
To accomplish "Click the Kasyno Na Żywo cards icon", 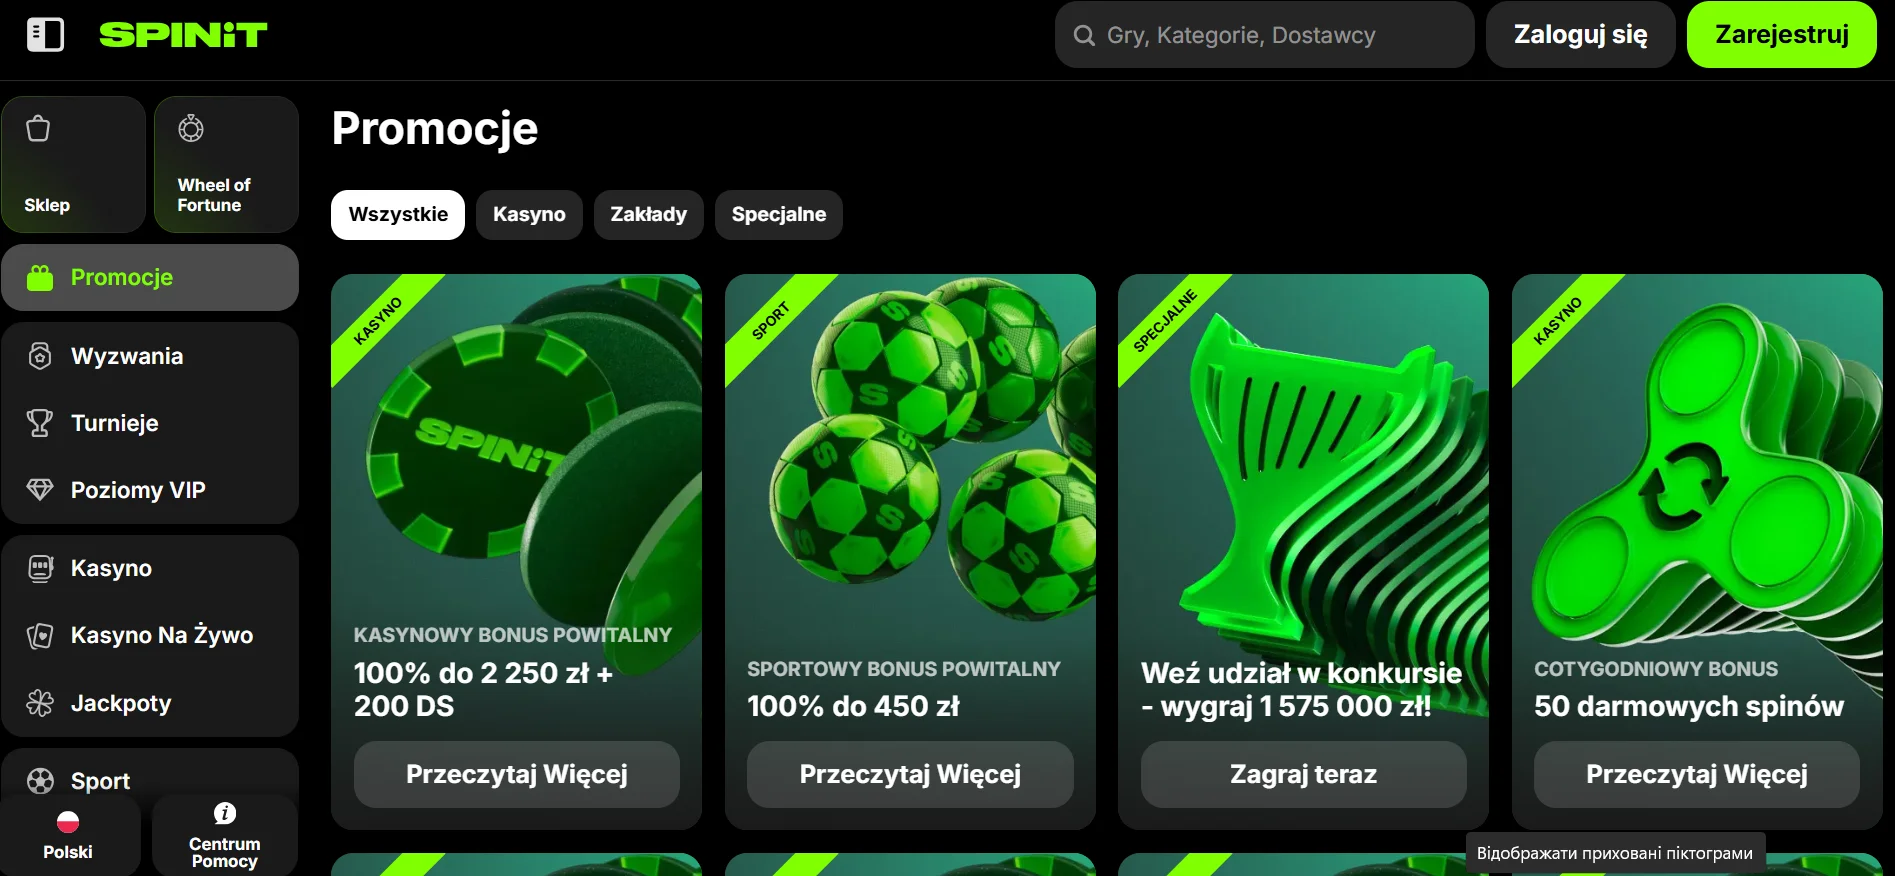I will [x=40, y=636].
